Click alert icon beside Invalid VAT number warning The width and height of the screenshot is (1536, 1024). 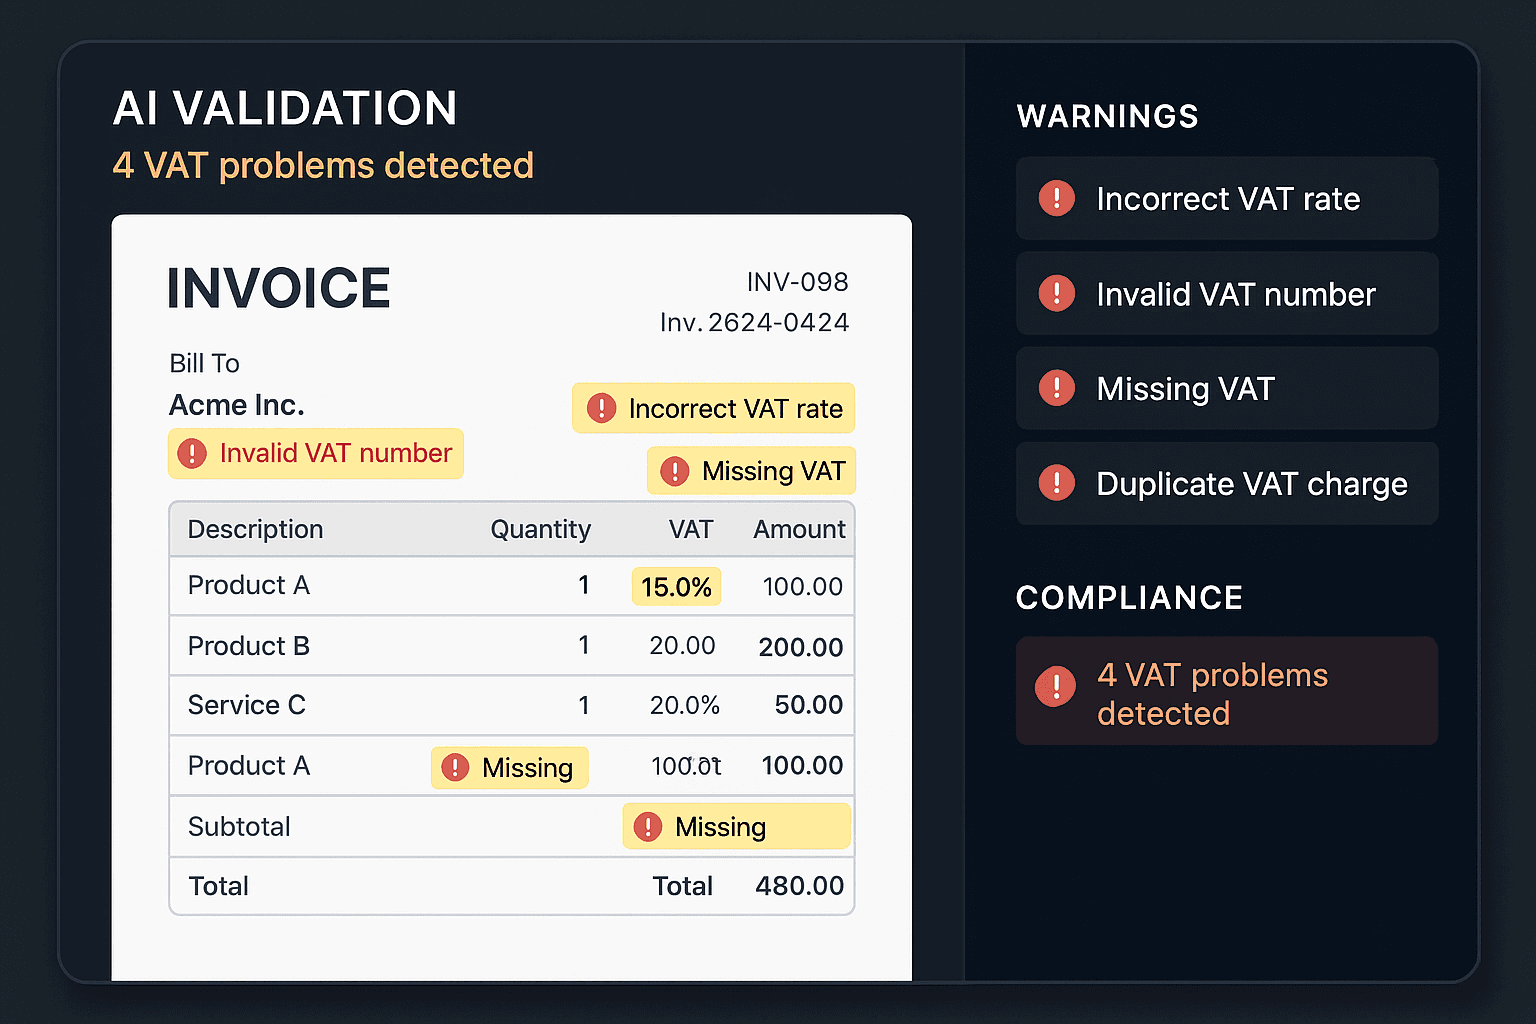pos(1056,293)
